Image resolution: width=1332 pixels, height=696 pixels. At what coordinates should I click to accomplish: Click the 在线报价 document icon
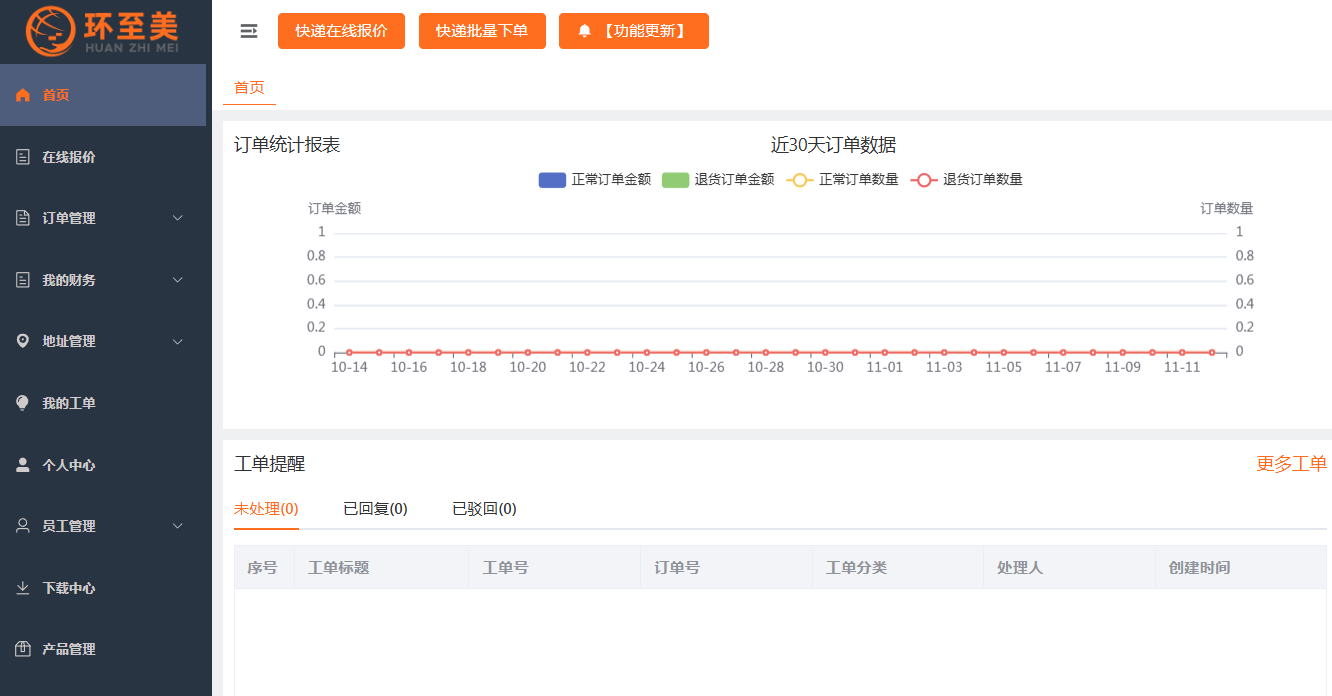23,157
